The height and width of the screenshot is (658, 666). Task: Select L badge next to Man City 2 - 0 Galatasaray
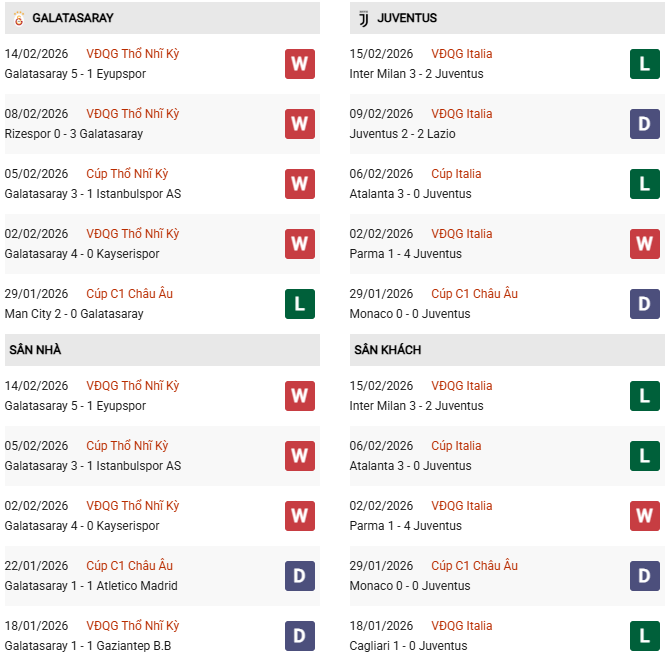300,304
